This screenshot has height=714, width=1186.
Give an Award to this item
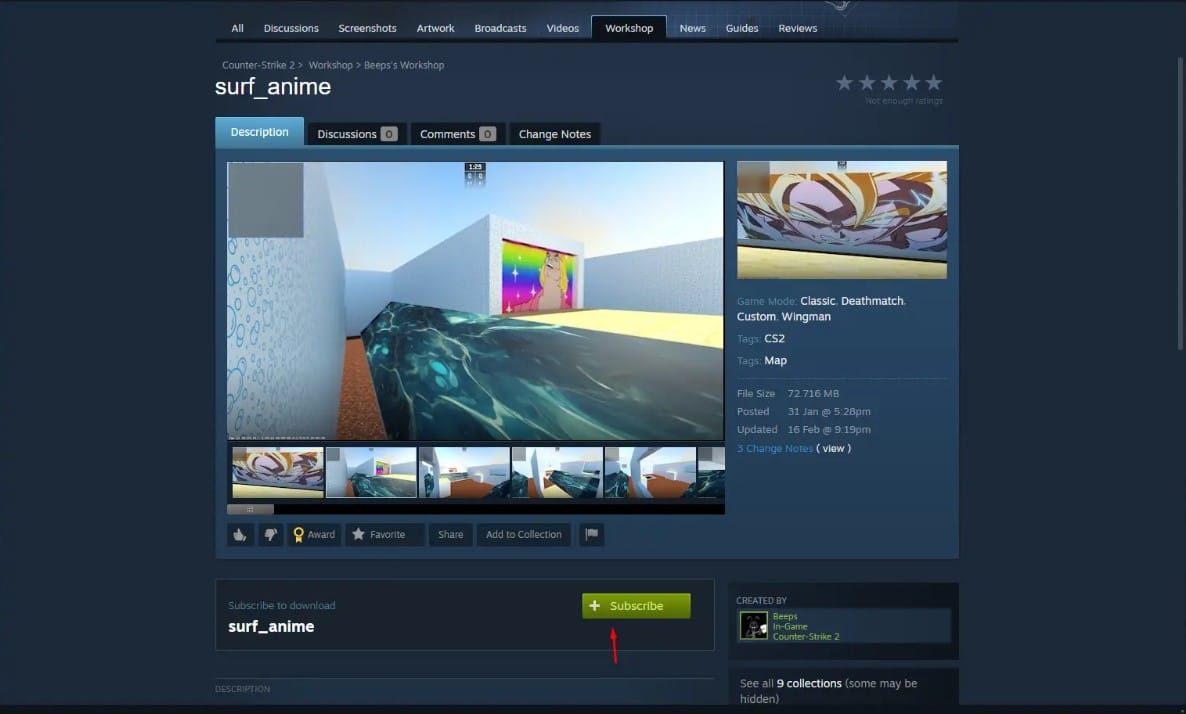click(x=314, y=535)
